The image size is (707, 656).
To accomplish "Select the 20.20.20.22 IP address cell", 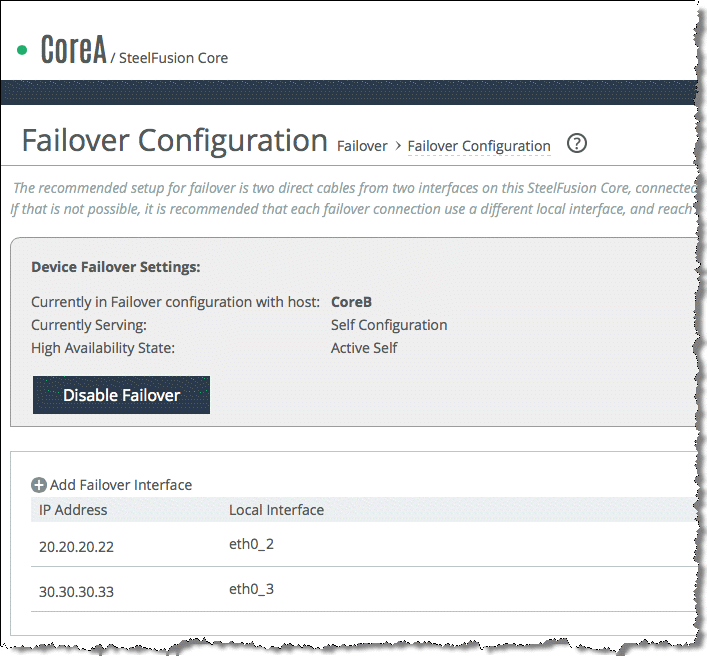I will [x=76, y=546].
